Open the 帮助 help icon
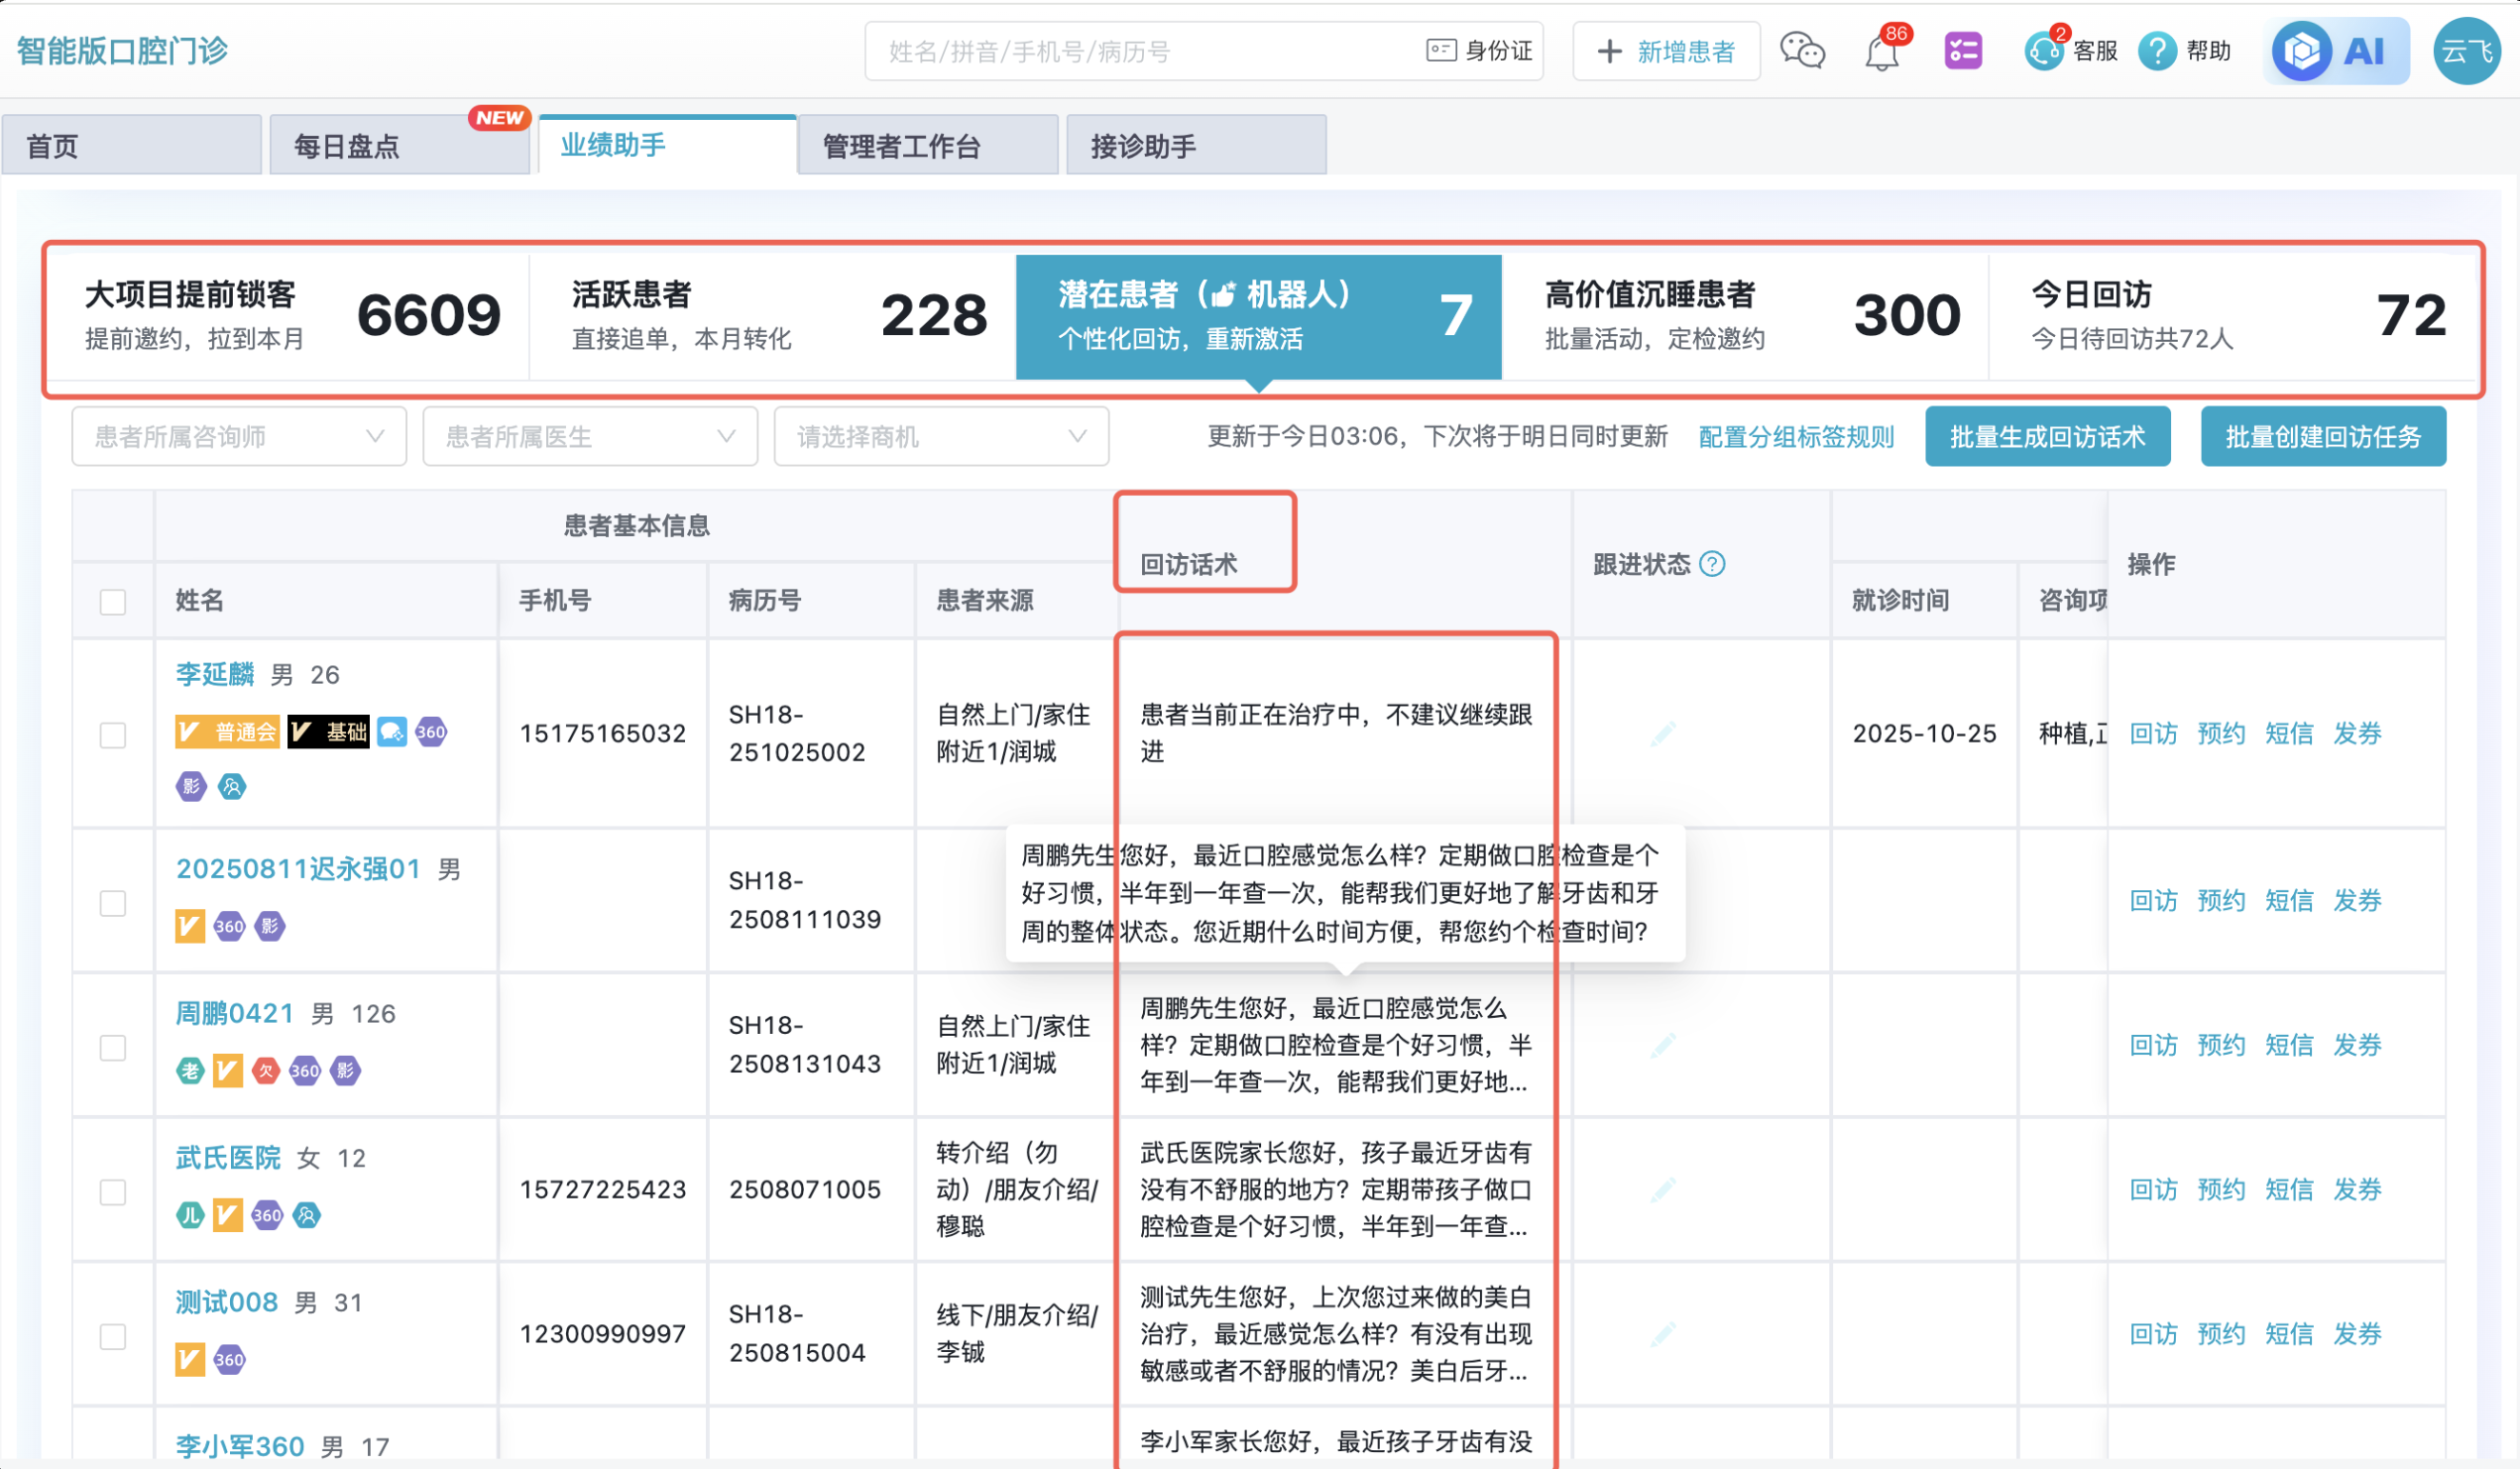This screenshot has height=1469, width=2520. click(x=2185, y=50)
